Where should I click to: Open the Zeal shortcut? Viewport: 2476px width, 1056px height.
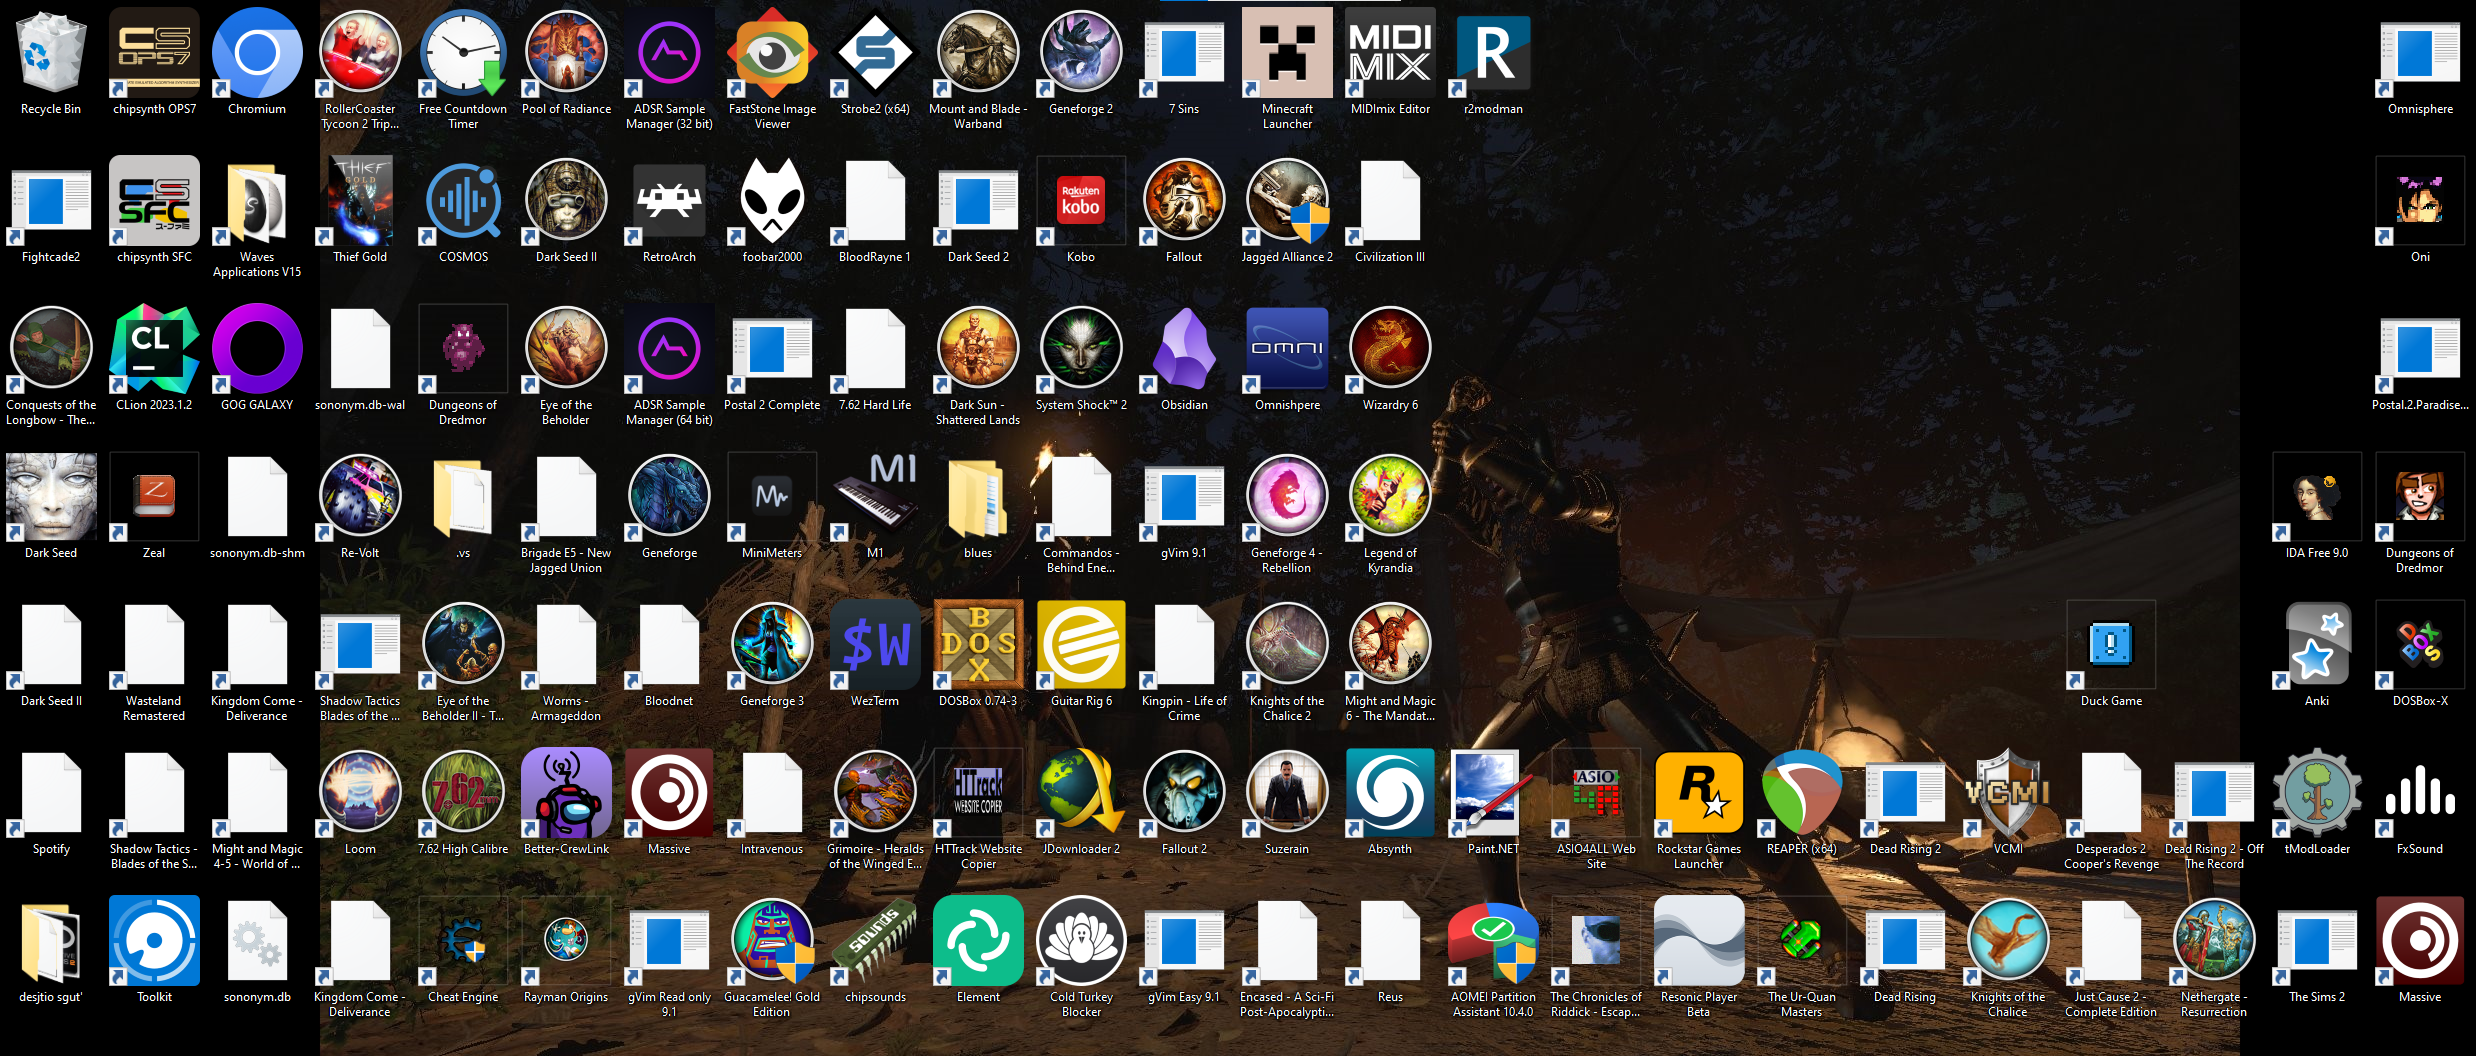coord(154,497)
